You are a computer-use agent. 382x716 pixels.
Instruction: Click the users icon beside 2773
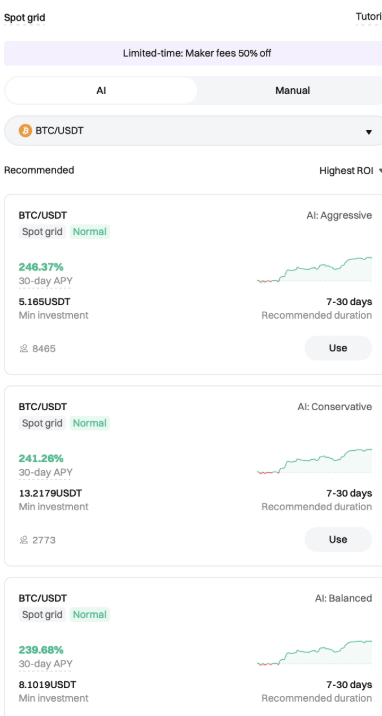click(24, 540)
